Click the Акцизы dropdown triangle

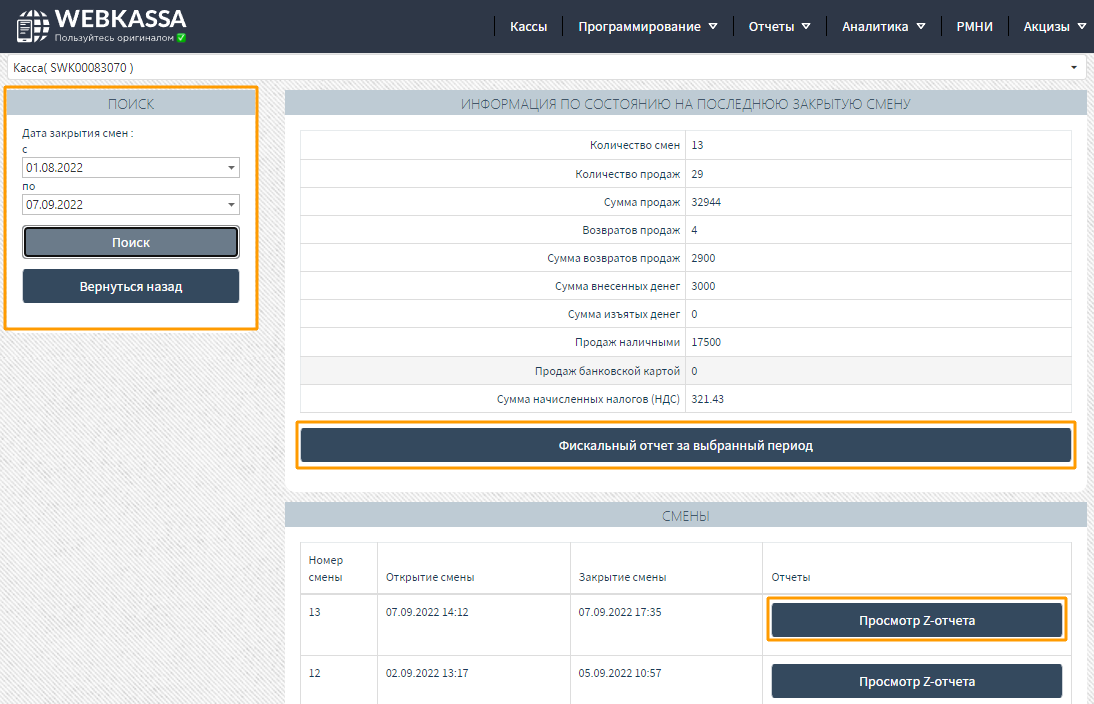pos(1081,27)
